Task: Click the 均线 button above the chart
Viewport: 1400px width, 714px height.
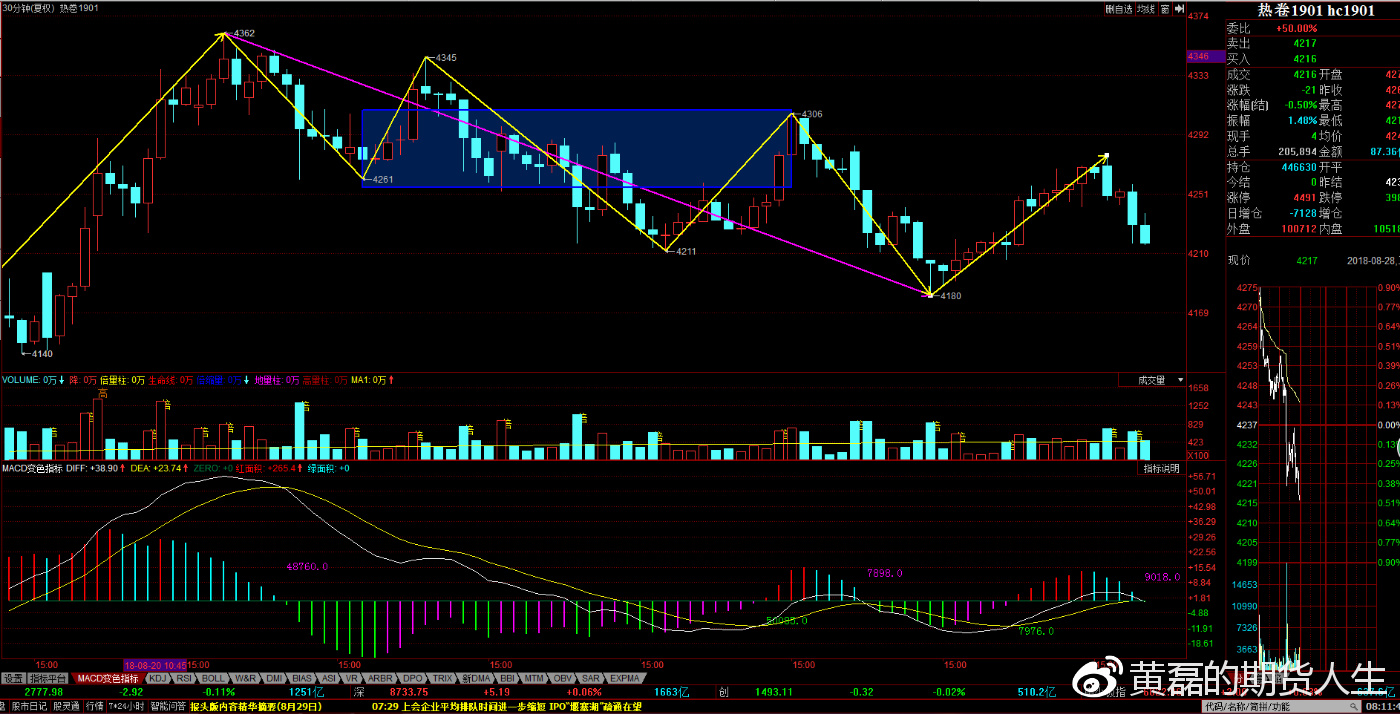Action: (x=1145, y=9)
